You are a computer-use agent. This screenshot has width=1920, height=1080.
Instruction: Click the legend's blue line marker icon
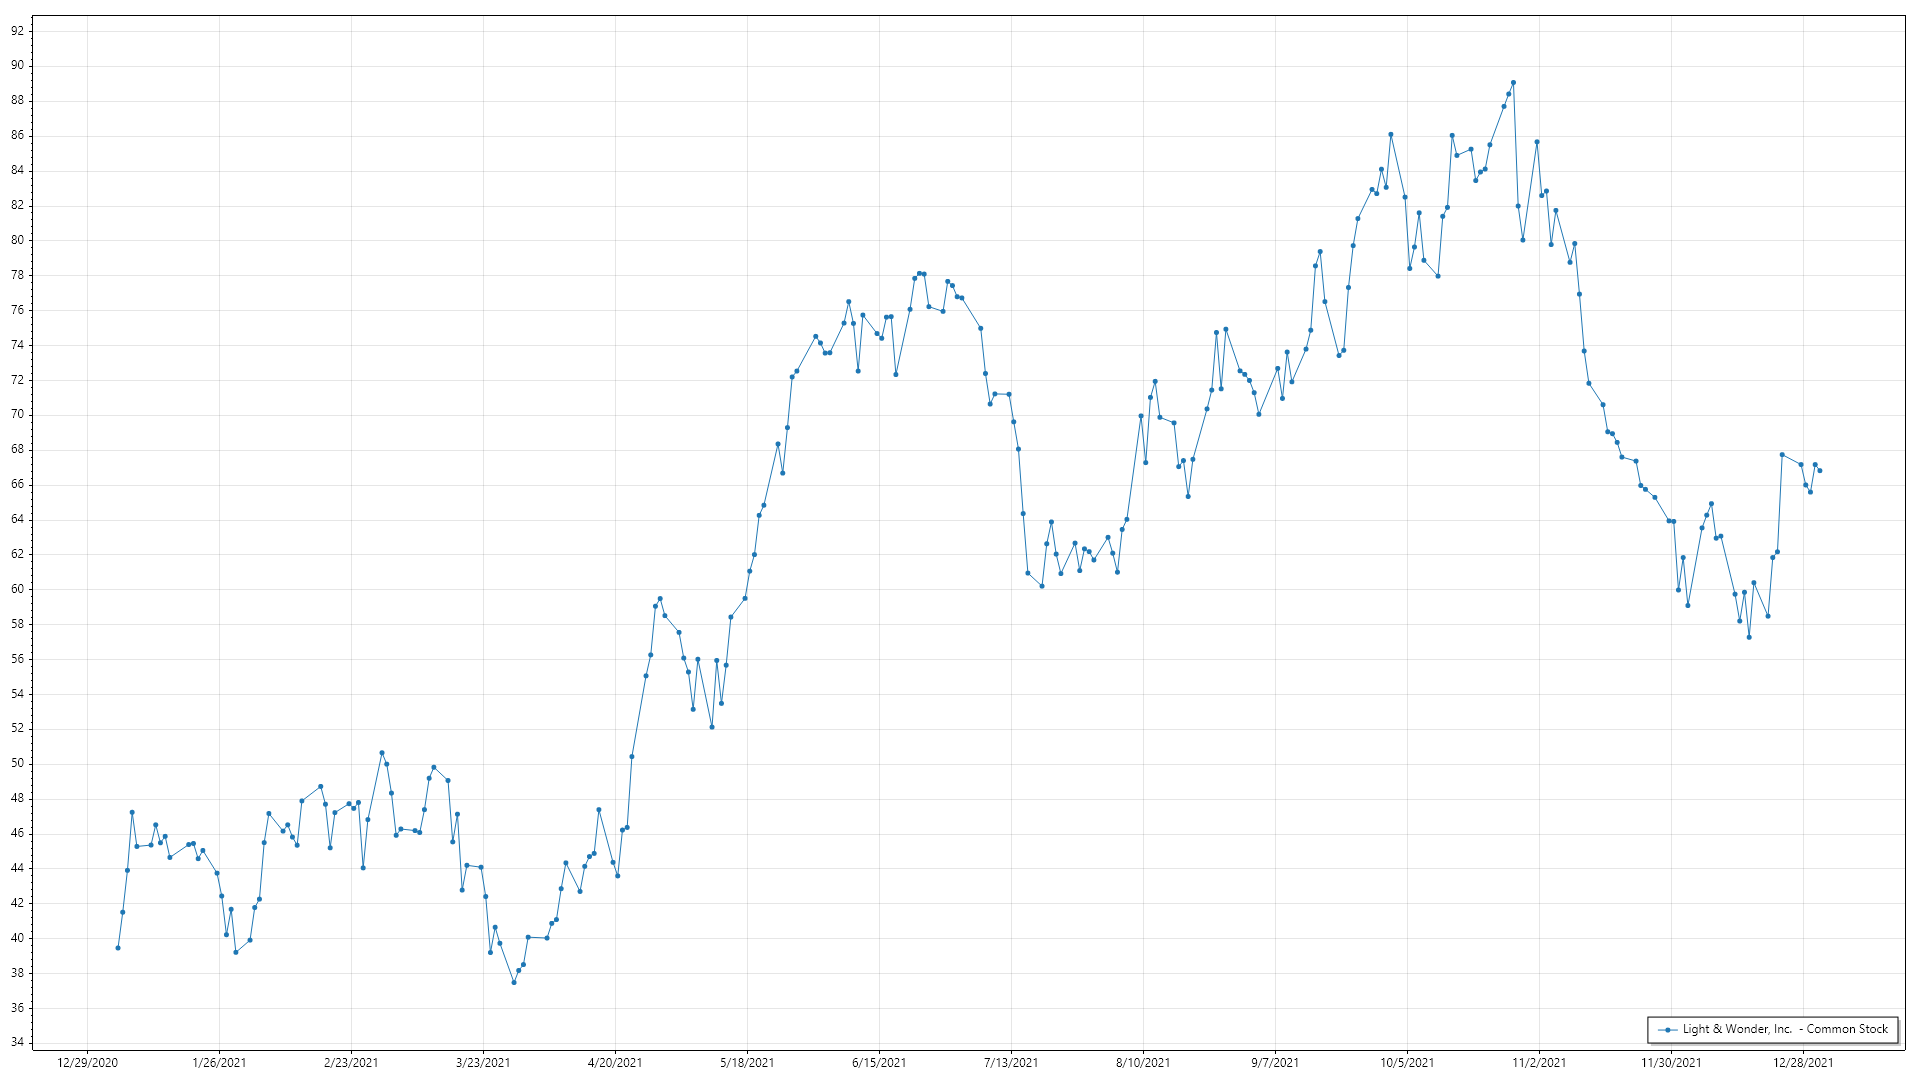pyautogui.click(x=1667, y=1029)
